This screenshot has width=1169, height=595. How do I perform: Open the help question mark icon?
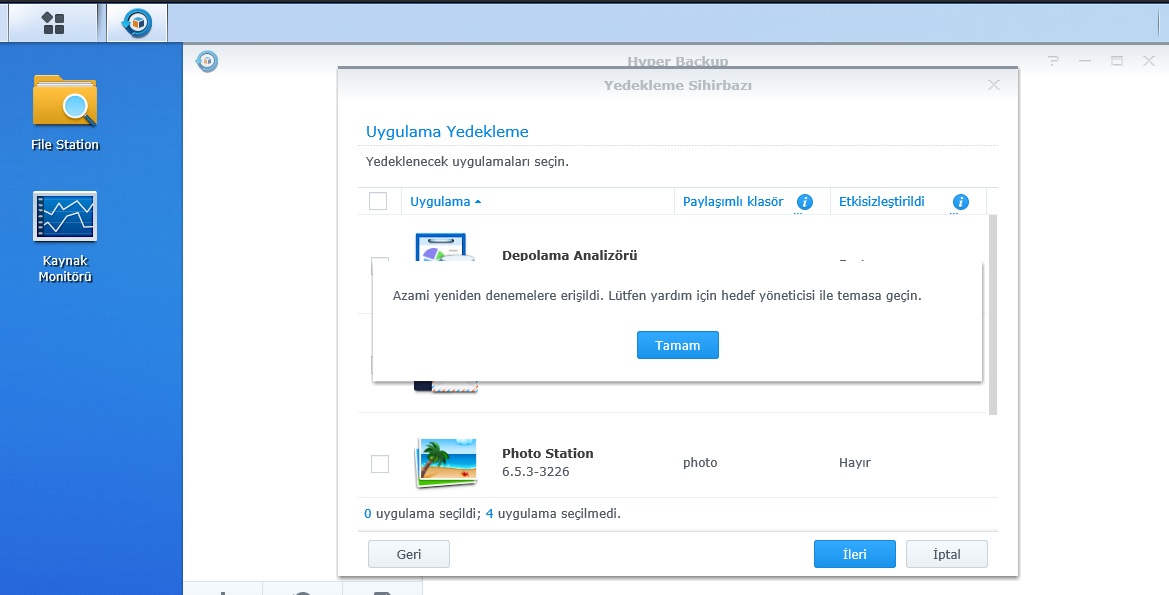pos(1053,61)
